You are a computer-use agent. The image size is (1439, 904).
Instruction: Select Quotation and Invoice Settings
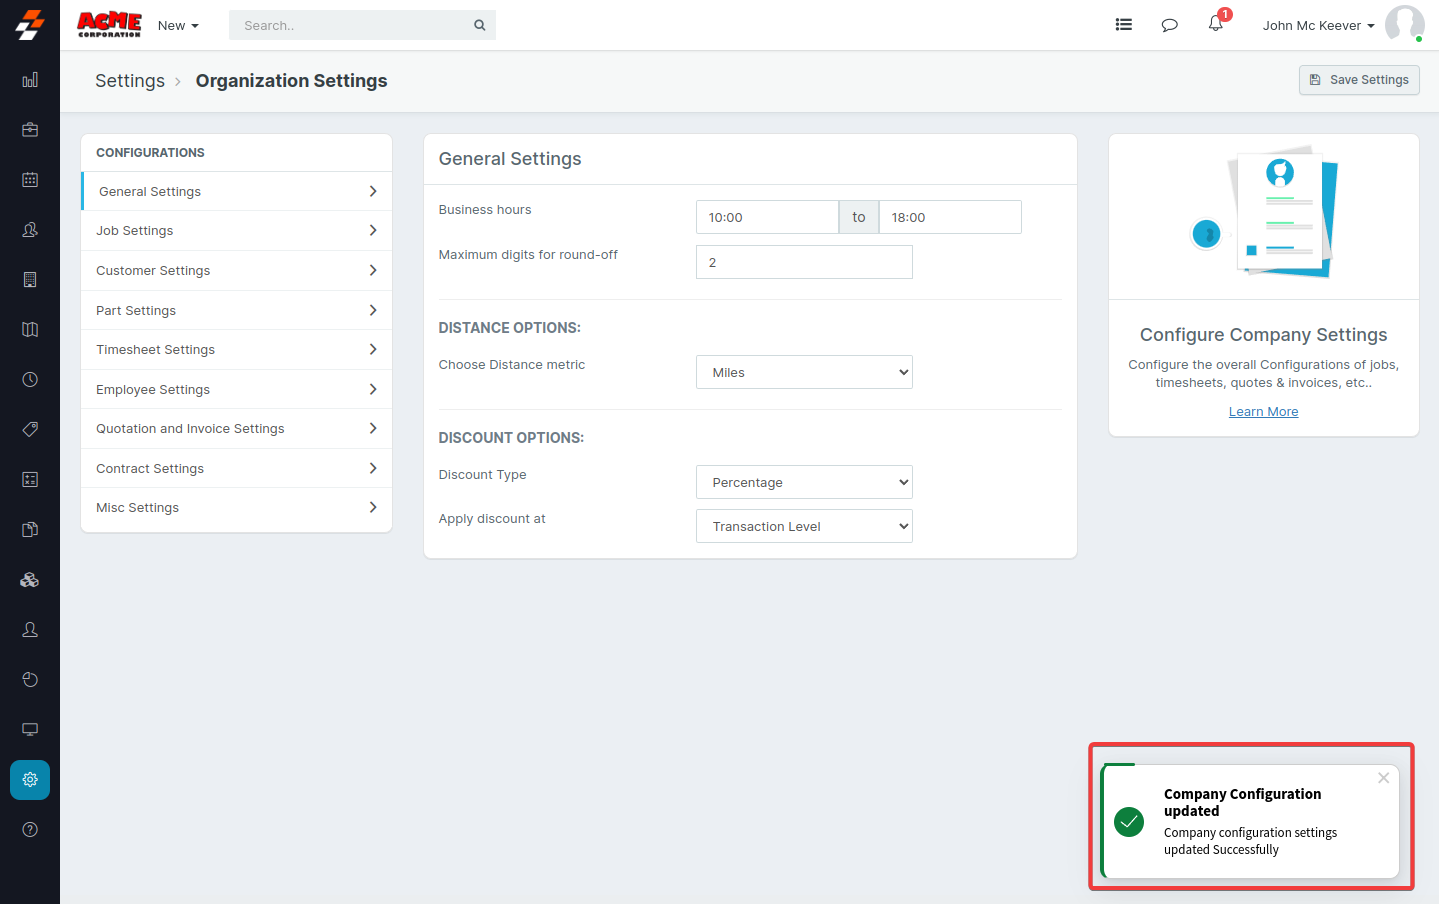click(236, 429)
